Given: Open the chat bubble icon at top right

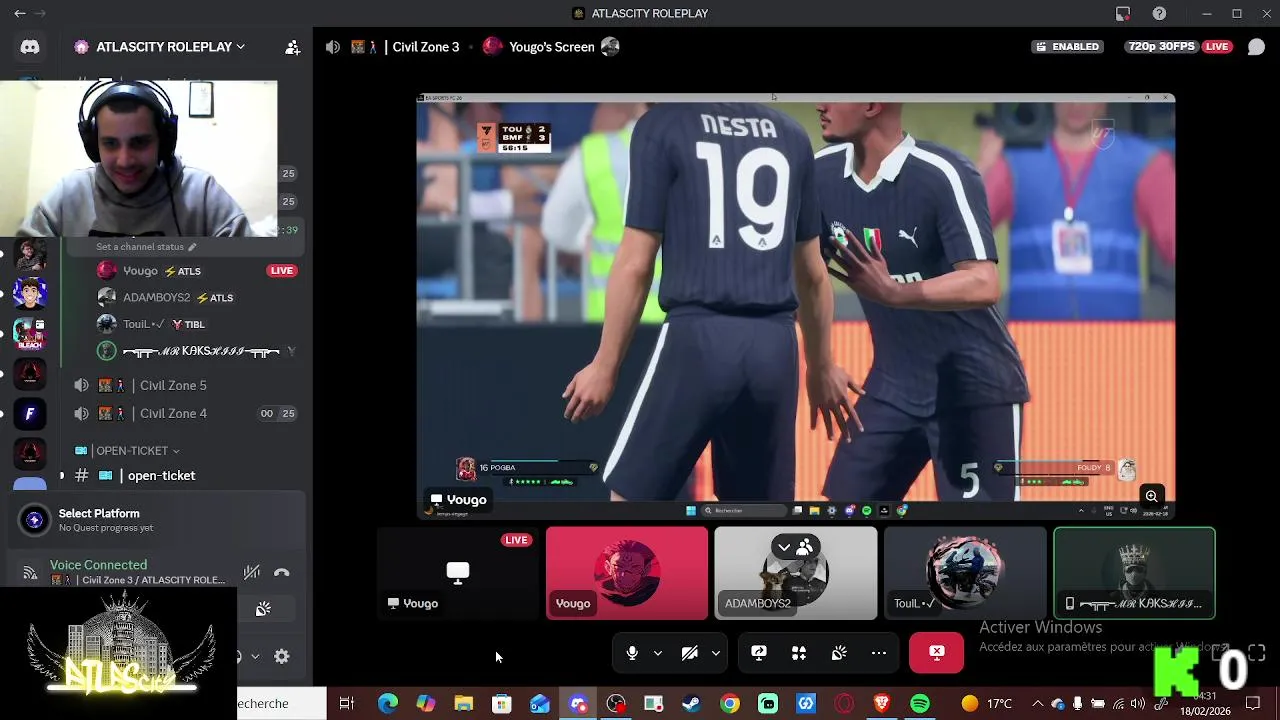Looking at the screenshot, I should click(x=1256, y=47).
